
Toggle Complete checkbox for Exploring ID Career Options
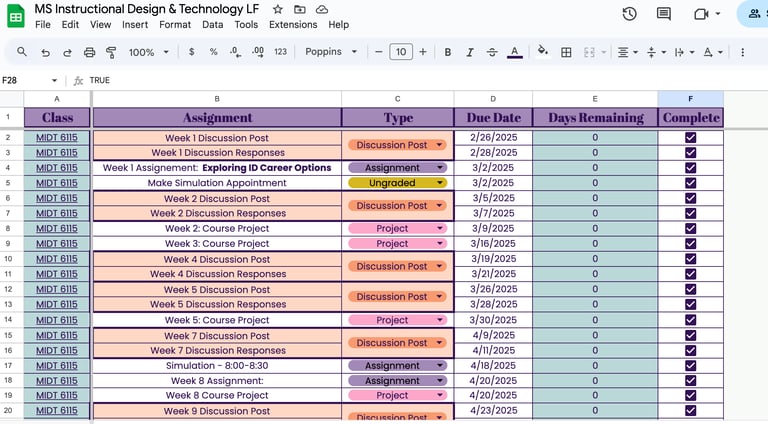(x=691, y=168)
